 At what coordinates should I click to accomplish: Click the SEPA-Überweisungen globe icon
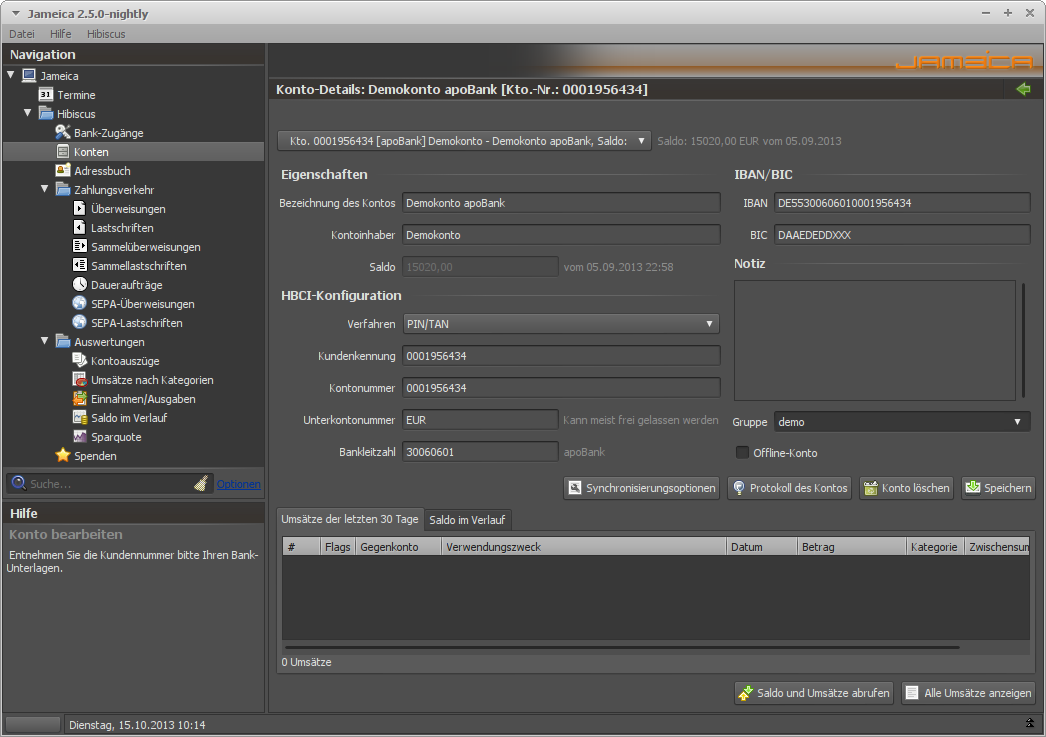point(79,303)
